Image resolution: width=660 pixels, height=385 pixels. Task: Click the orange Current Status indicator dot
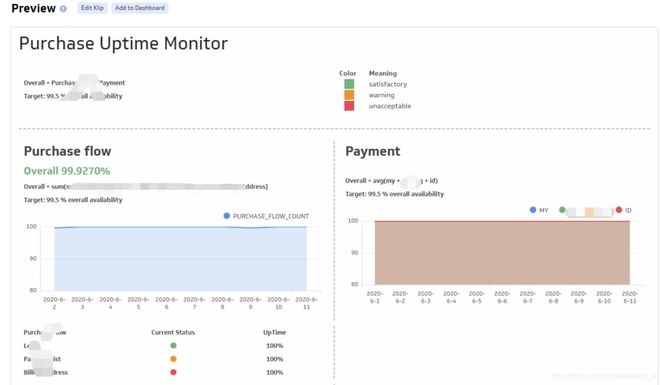point(173,359)
